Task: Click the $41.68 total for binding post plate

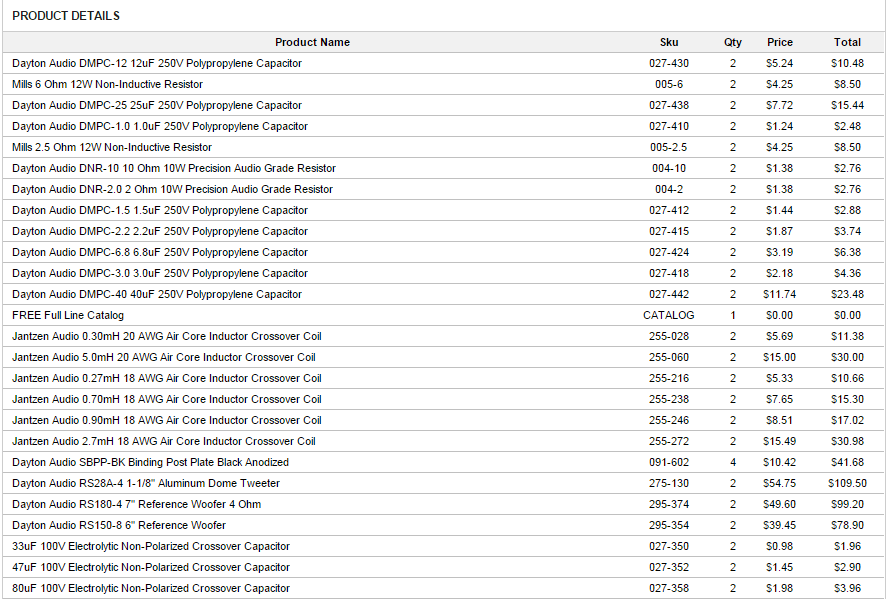Action: tap(847, 462)
